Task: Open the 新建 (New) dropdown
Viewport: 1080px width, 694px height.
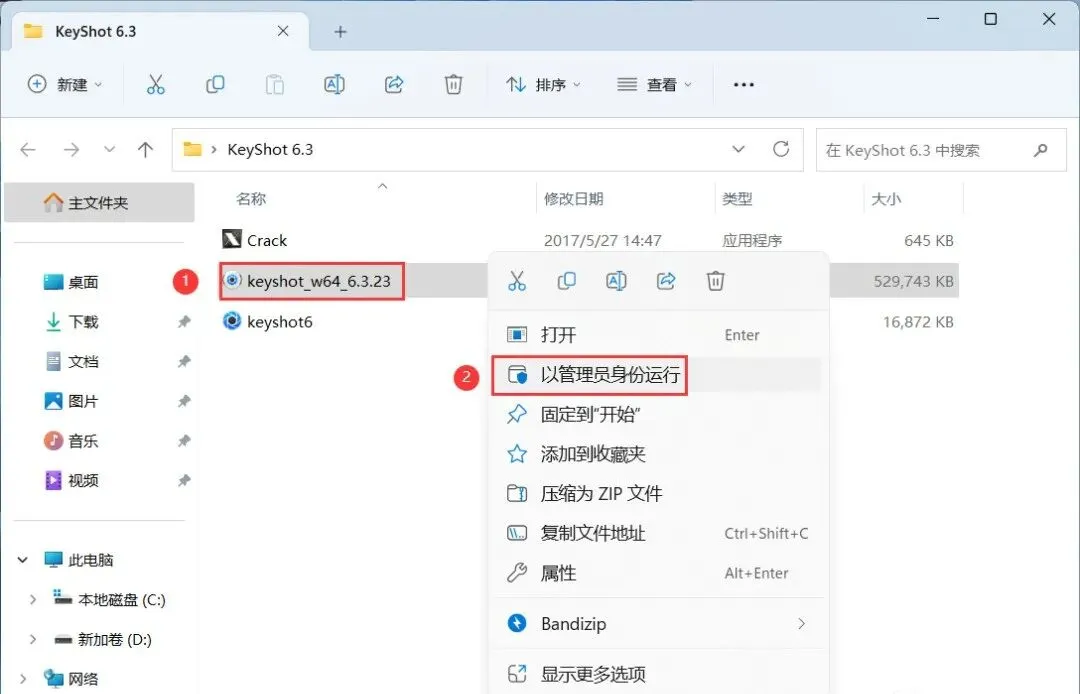Action: point(65,85)
